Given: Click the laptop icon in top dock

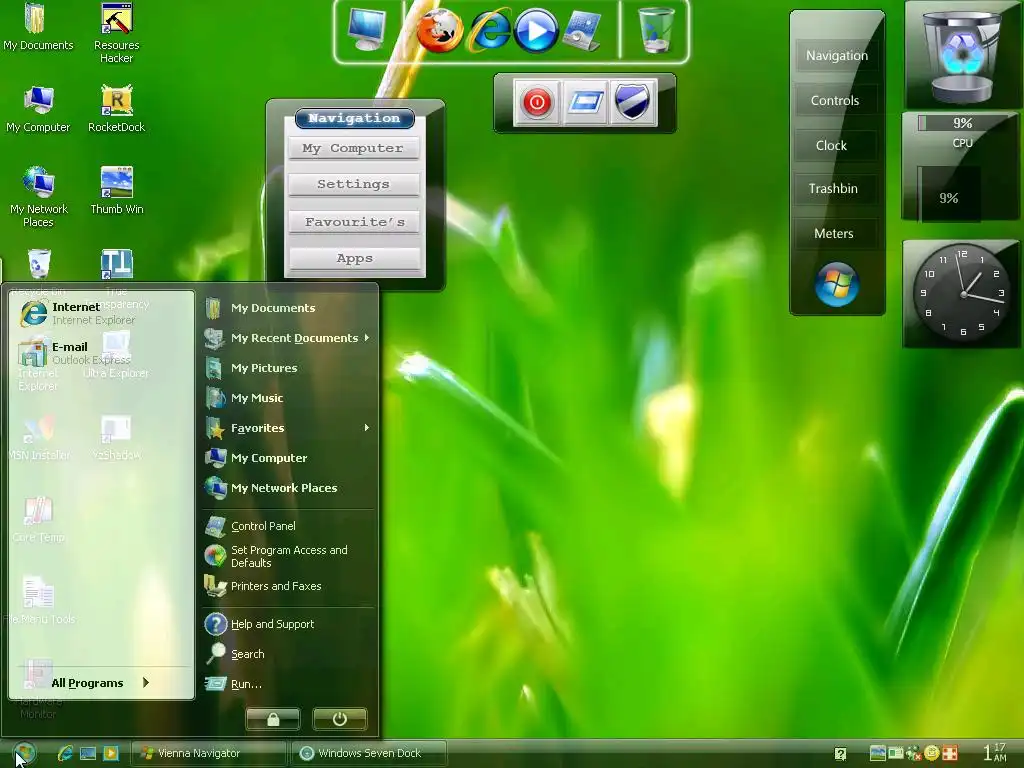Looking at the screenshot, I should pos(581,31).
